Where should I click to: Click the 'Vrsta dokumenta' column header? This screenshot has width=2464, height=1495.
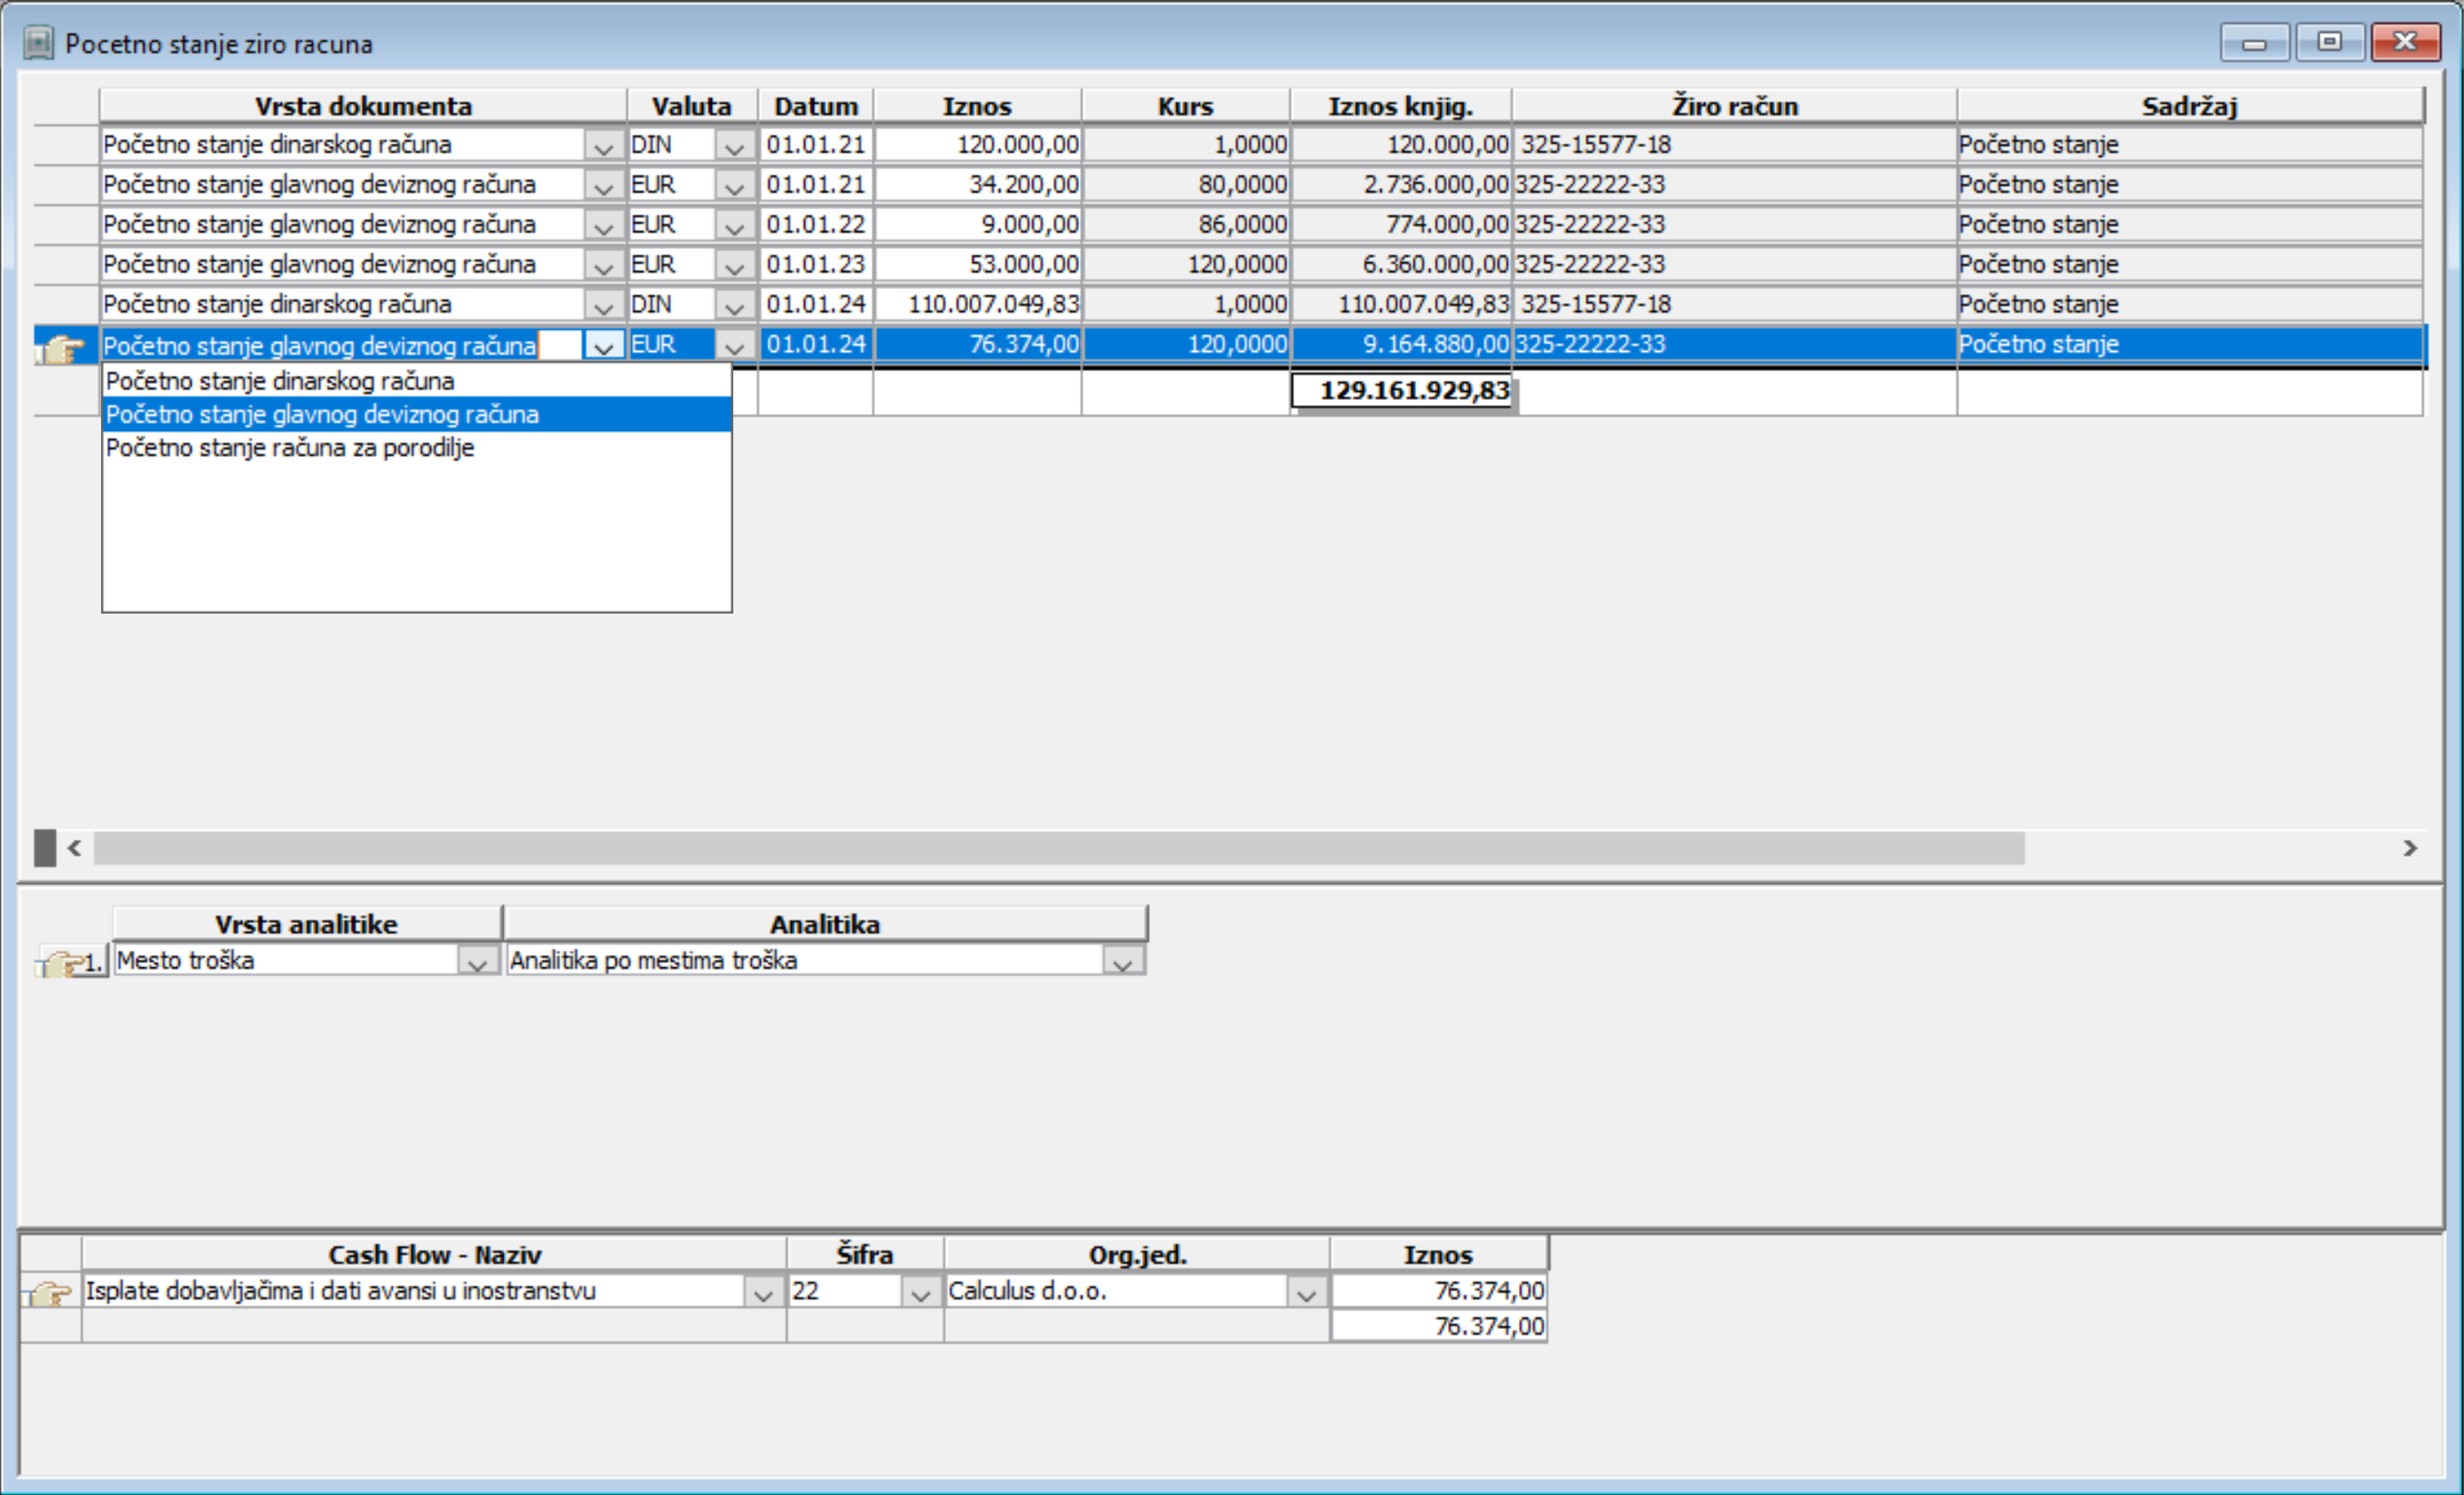pos(362,106)
